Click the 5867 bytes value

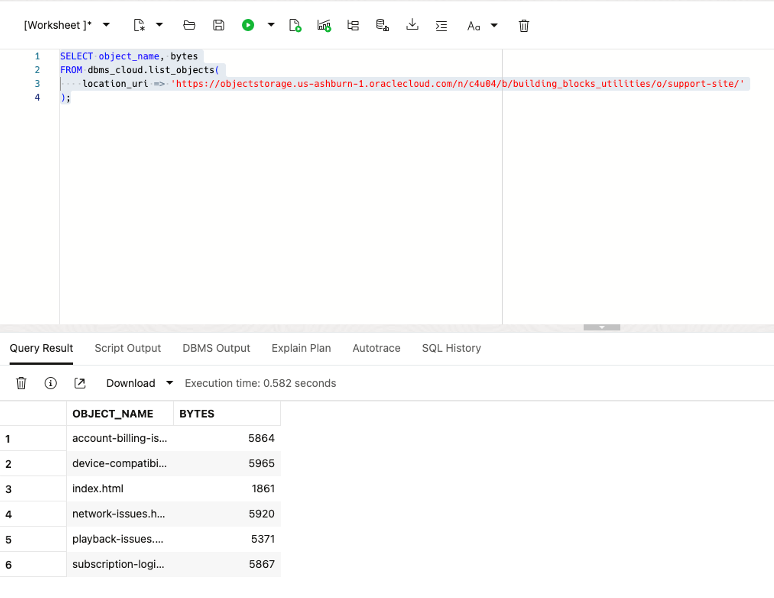tap(261, 564)
